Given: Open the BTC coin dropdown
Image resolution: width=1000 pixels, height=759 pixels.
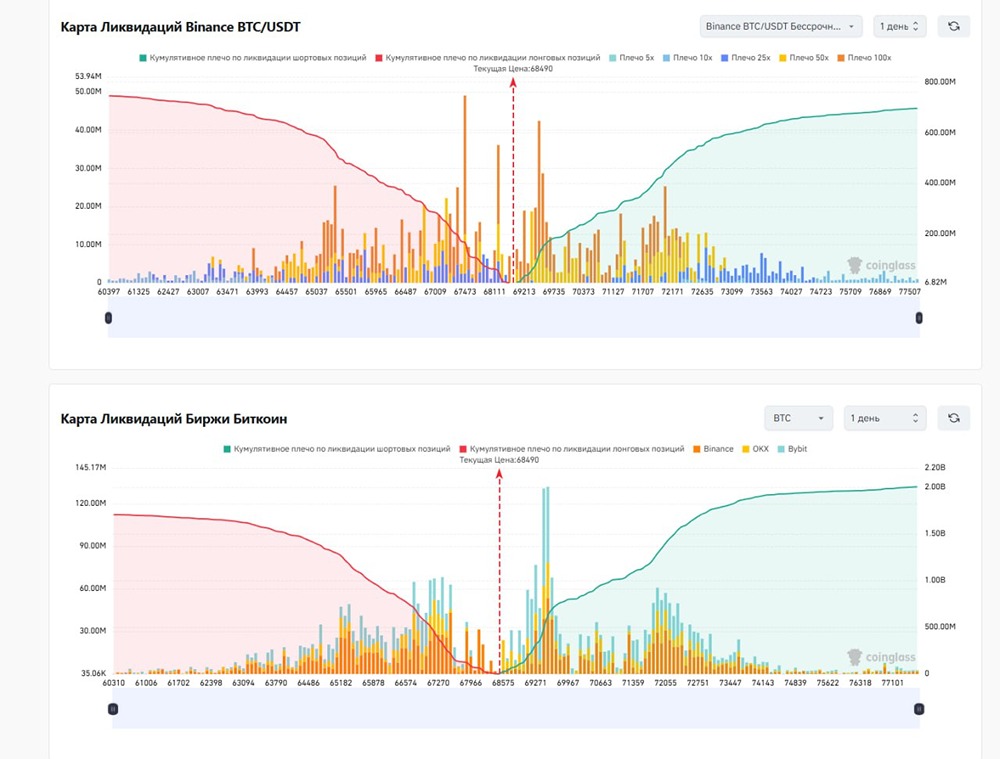Looking at the screenshot, I should coord(798,418).
